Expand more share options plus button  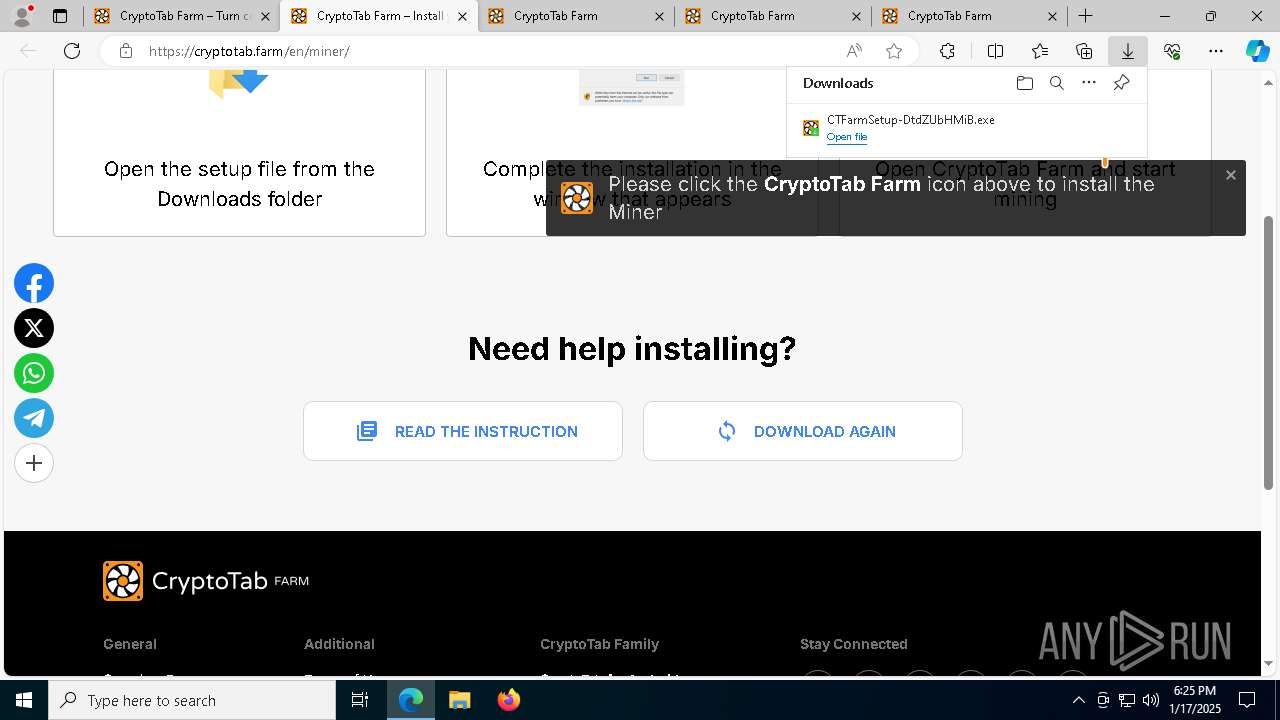click(x=34, y=463)
